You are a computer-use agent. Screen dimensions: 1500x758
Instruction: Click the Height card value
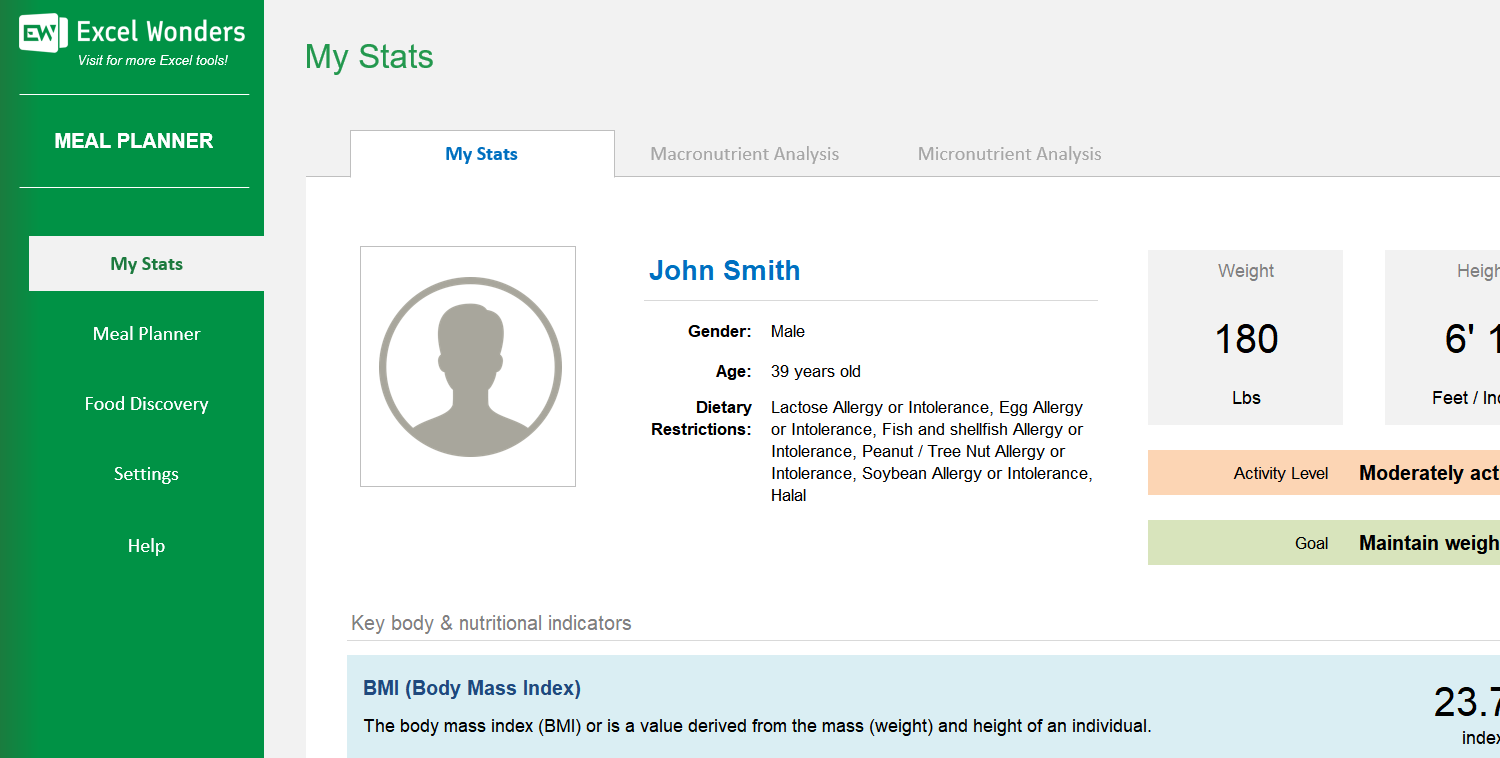tap(1470, 340)
